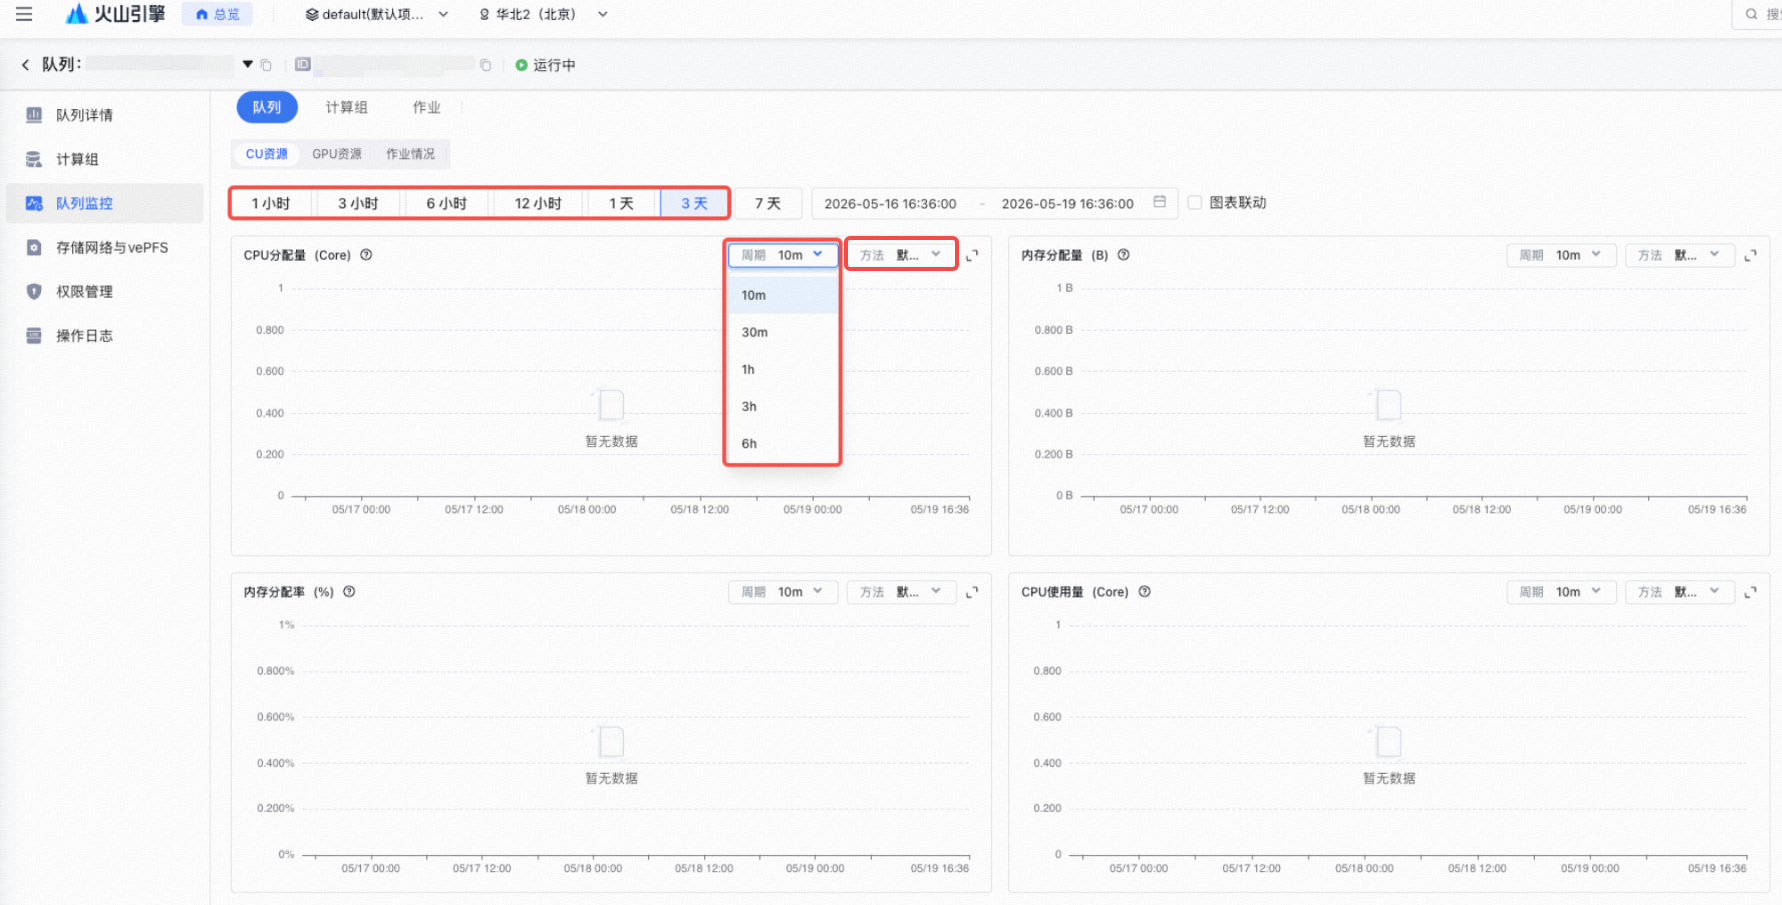Open the 内存分配量 方法 dropdown
1782x905 pixels.
[1679, 255]
